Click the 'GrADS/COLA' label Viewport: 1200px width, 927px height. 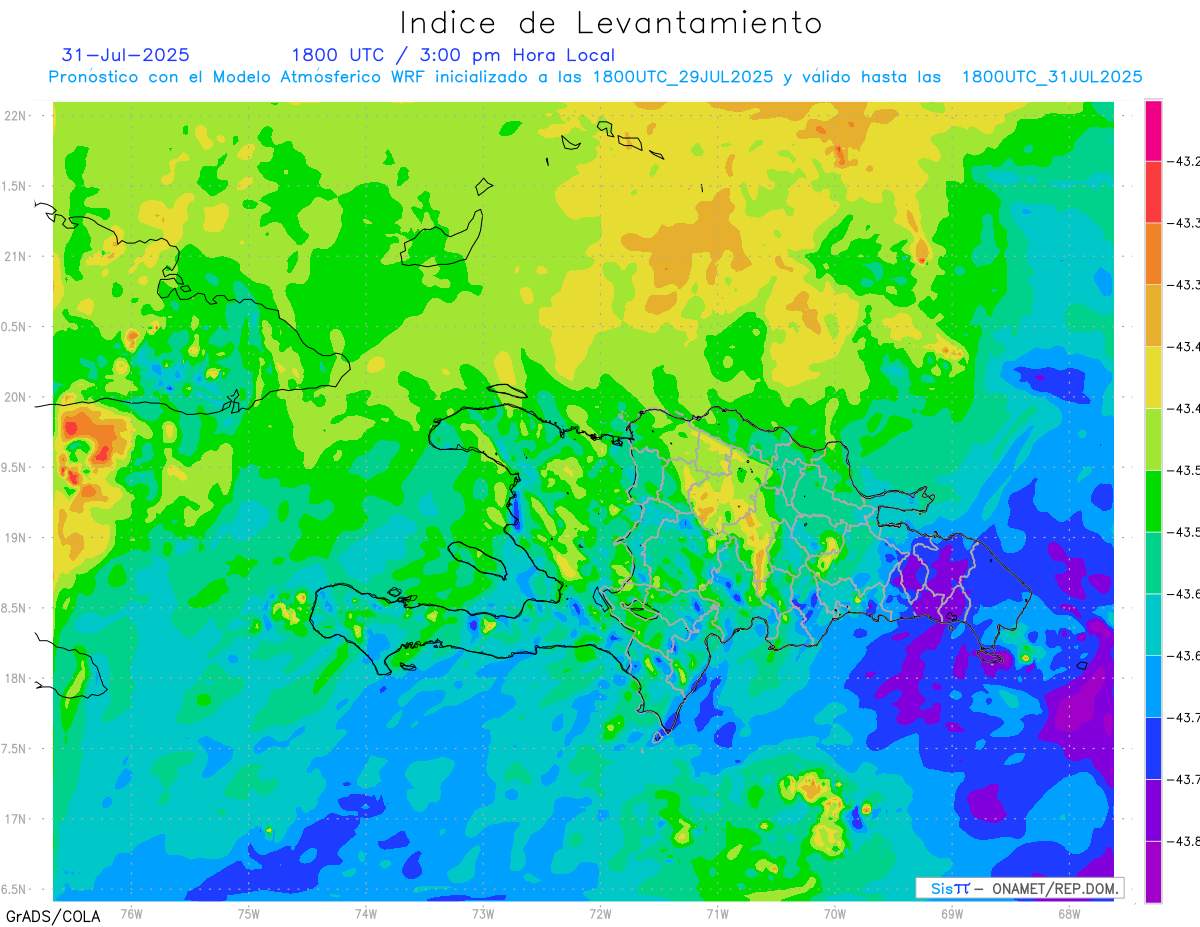click(x=51, y=916)
